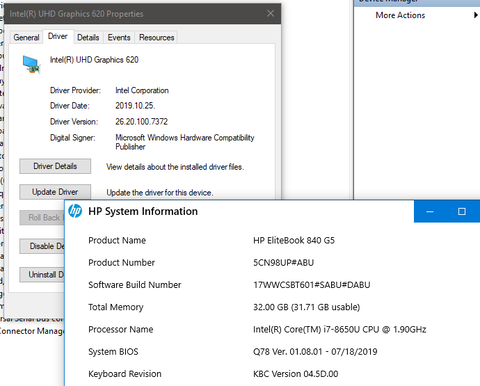Viewport: 480px width, 386px height.
Task: Select driver date 2019.10.25. value
Action: click(x=135, y=106)
